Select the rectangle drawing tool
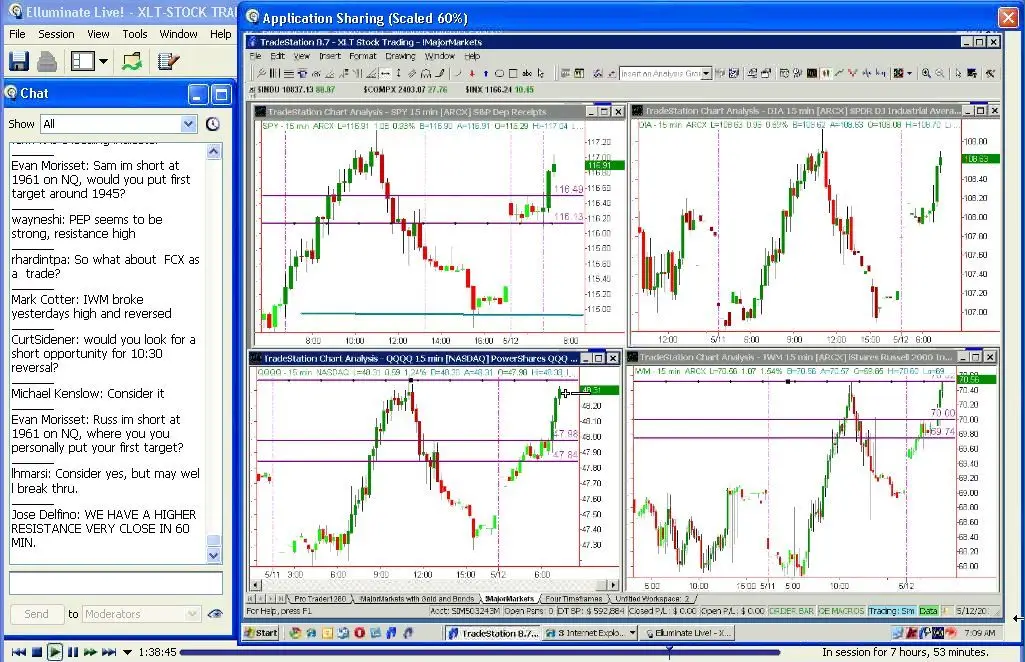The height and width of the screenshot is (662, 1025). coord(513,74)
